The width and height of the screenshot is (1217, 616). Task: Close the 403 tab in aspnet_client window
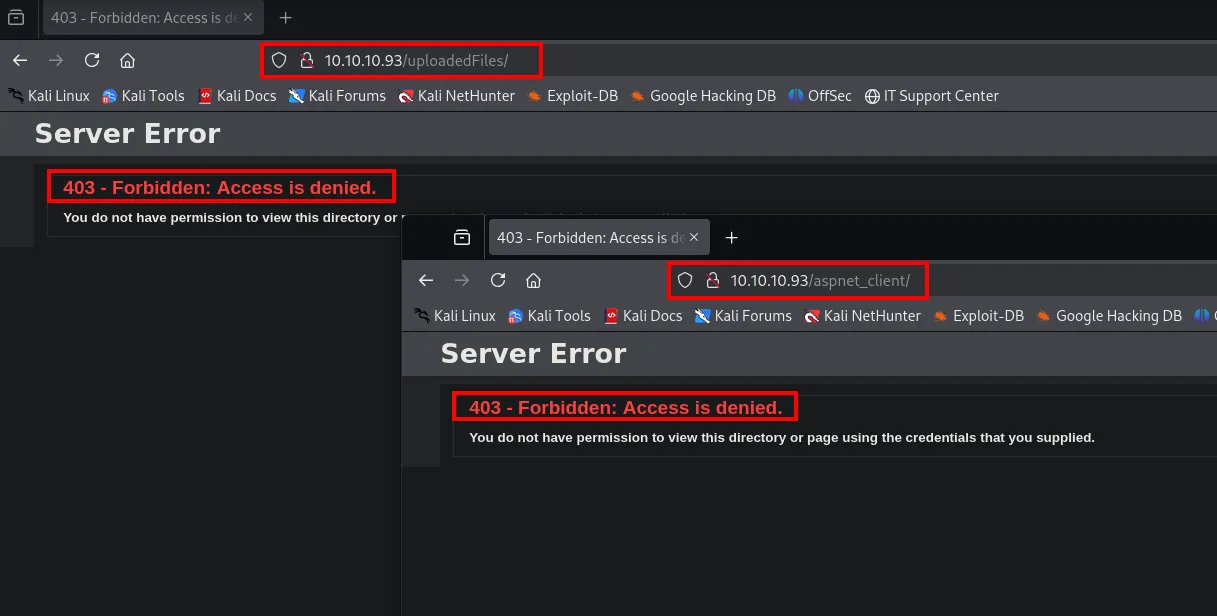coord(696,238)
